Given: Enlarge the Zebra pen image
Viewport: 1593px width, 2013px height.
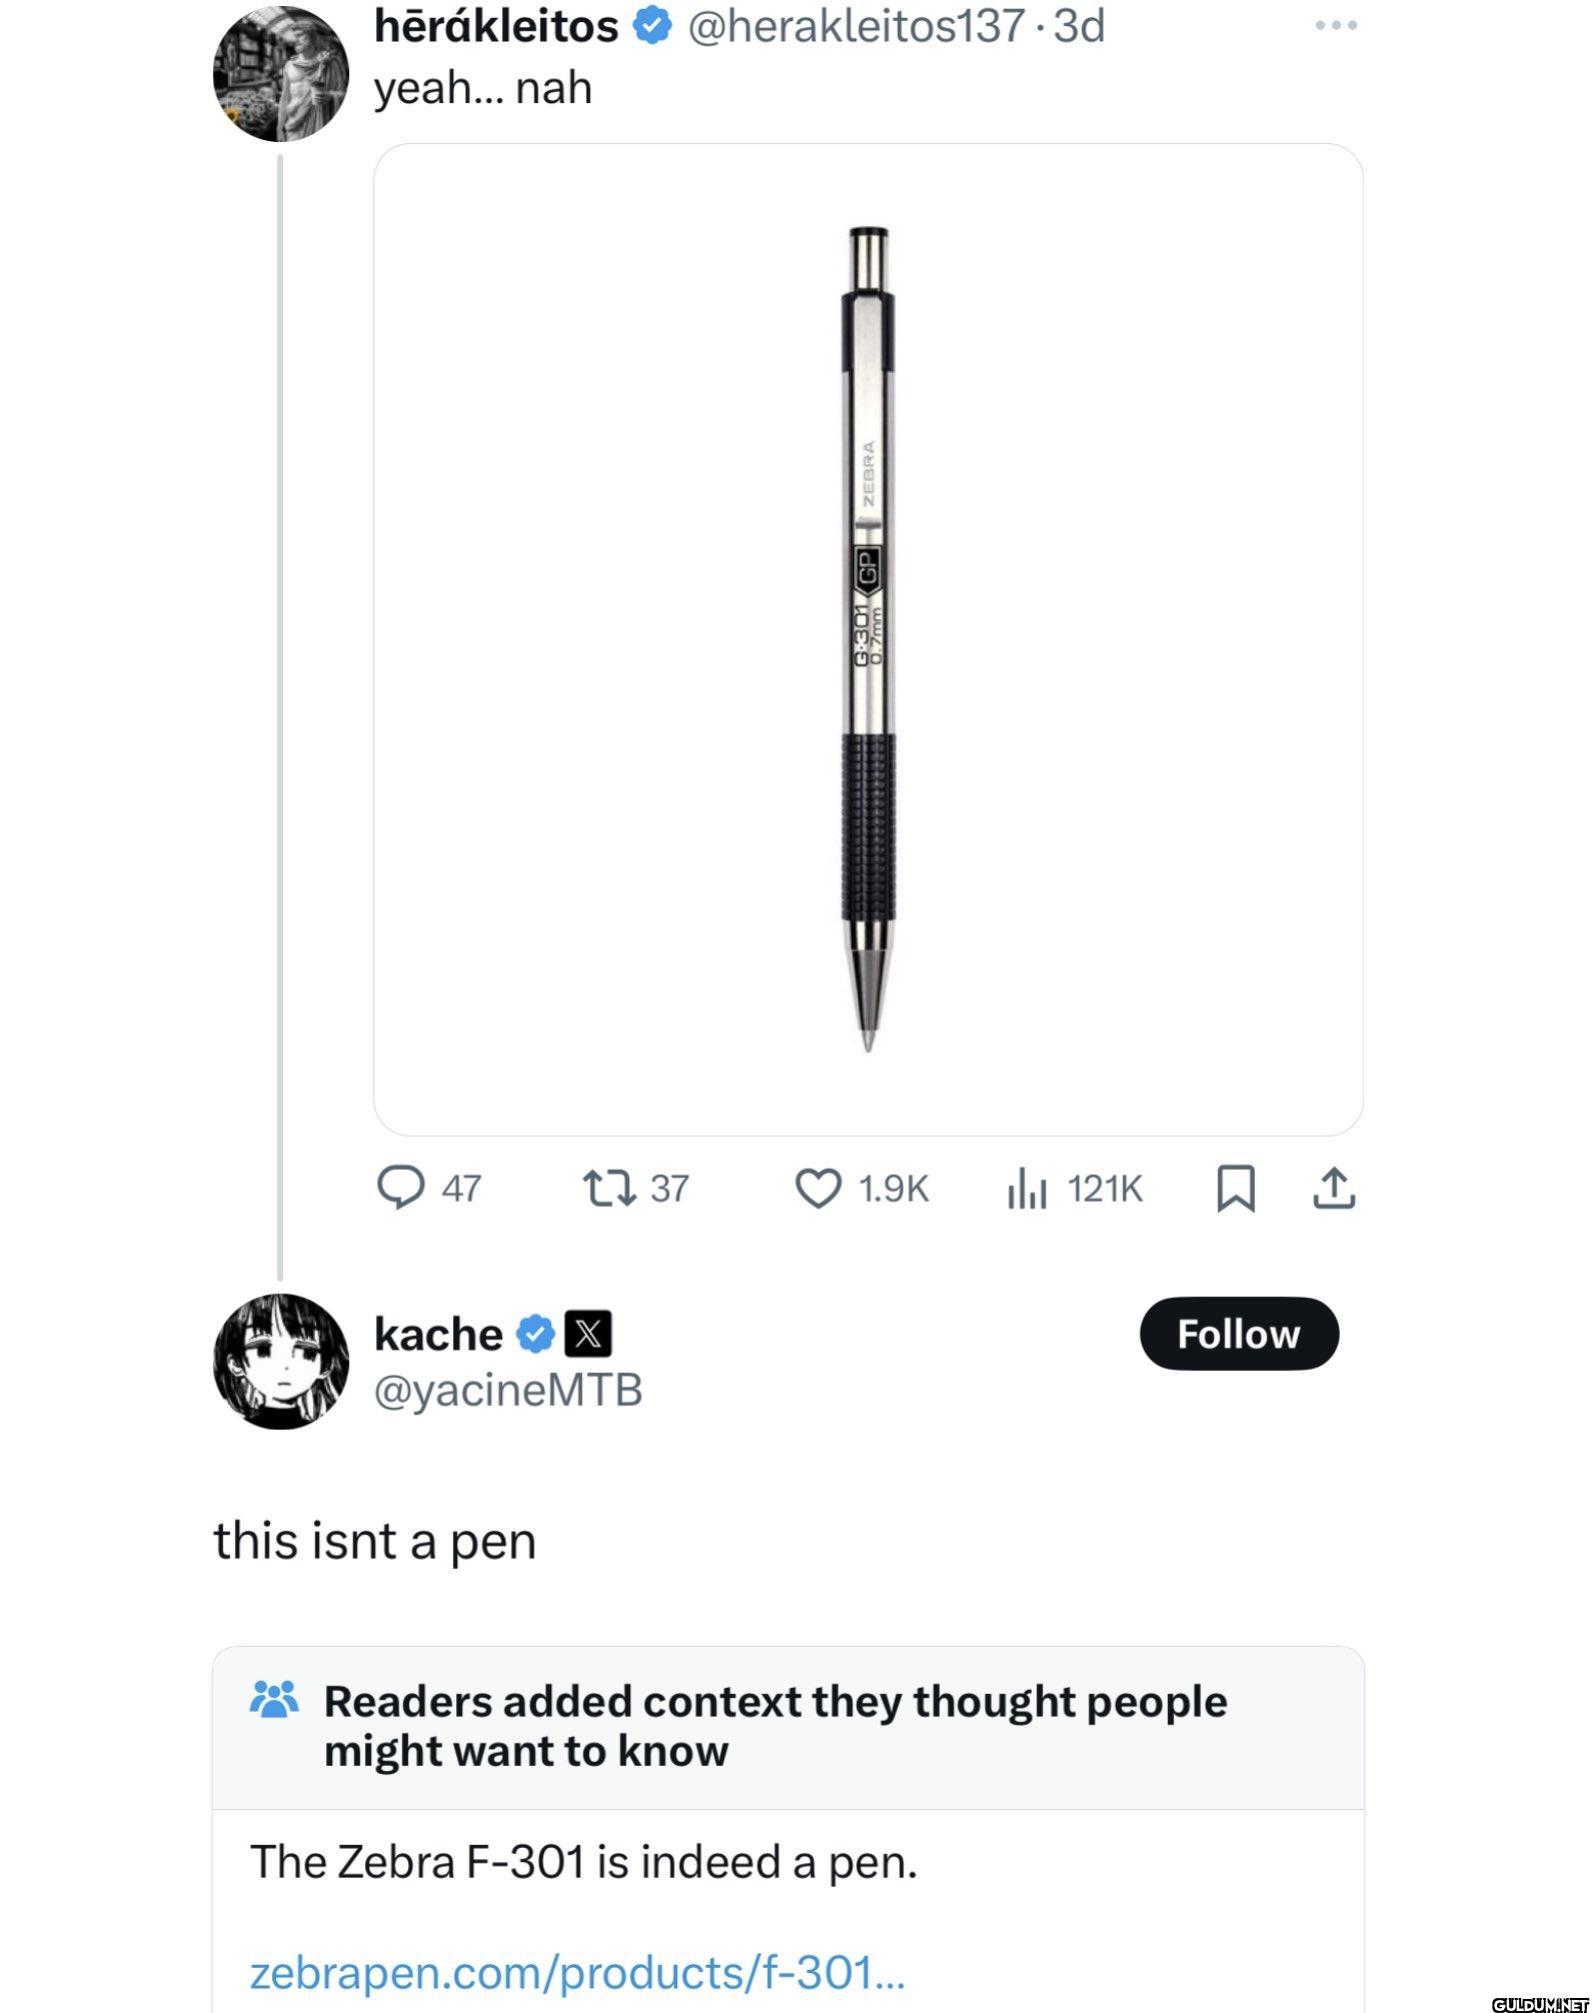Looking at the screenshot, I should pos(868,640).
